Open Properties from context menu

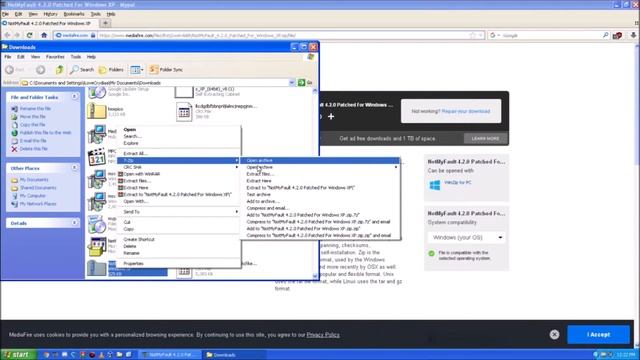(x=179, y=264)
